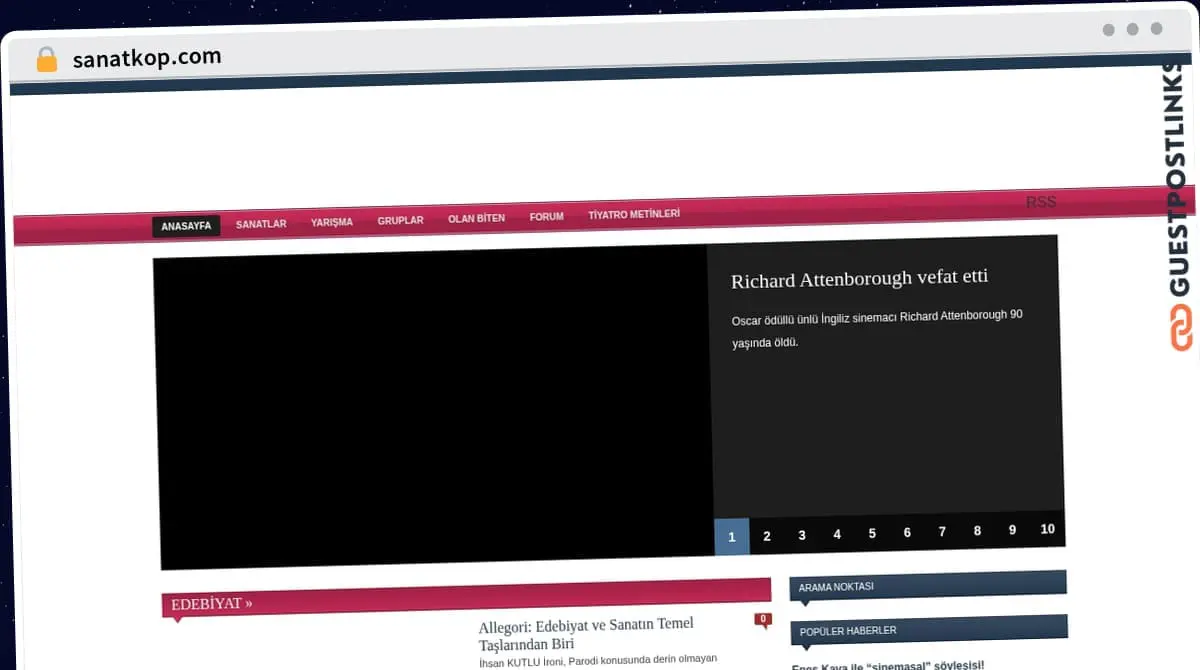Click the orange padlock icon
1200x670 pixels.
tap(47, 60)
